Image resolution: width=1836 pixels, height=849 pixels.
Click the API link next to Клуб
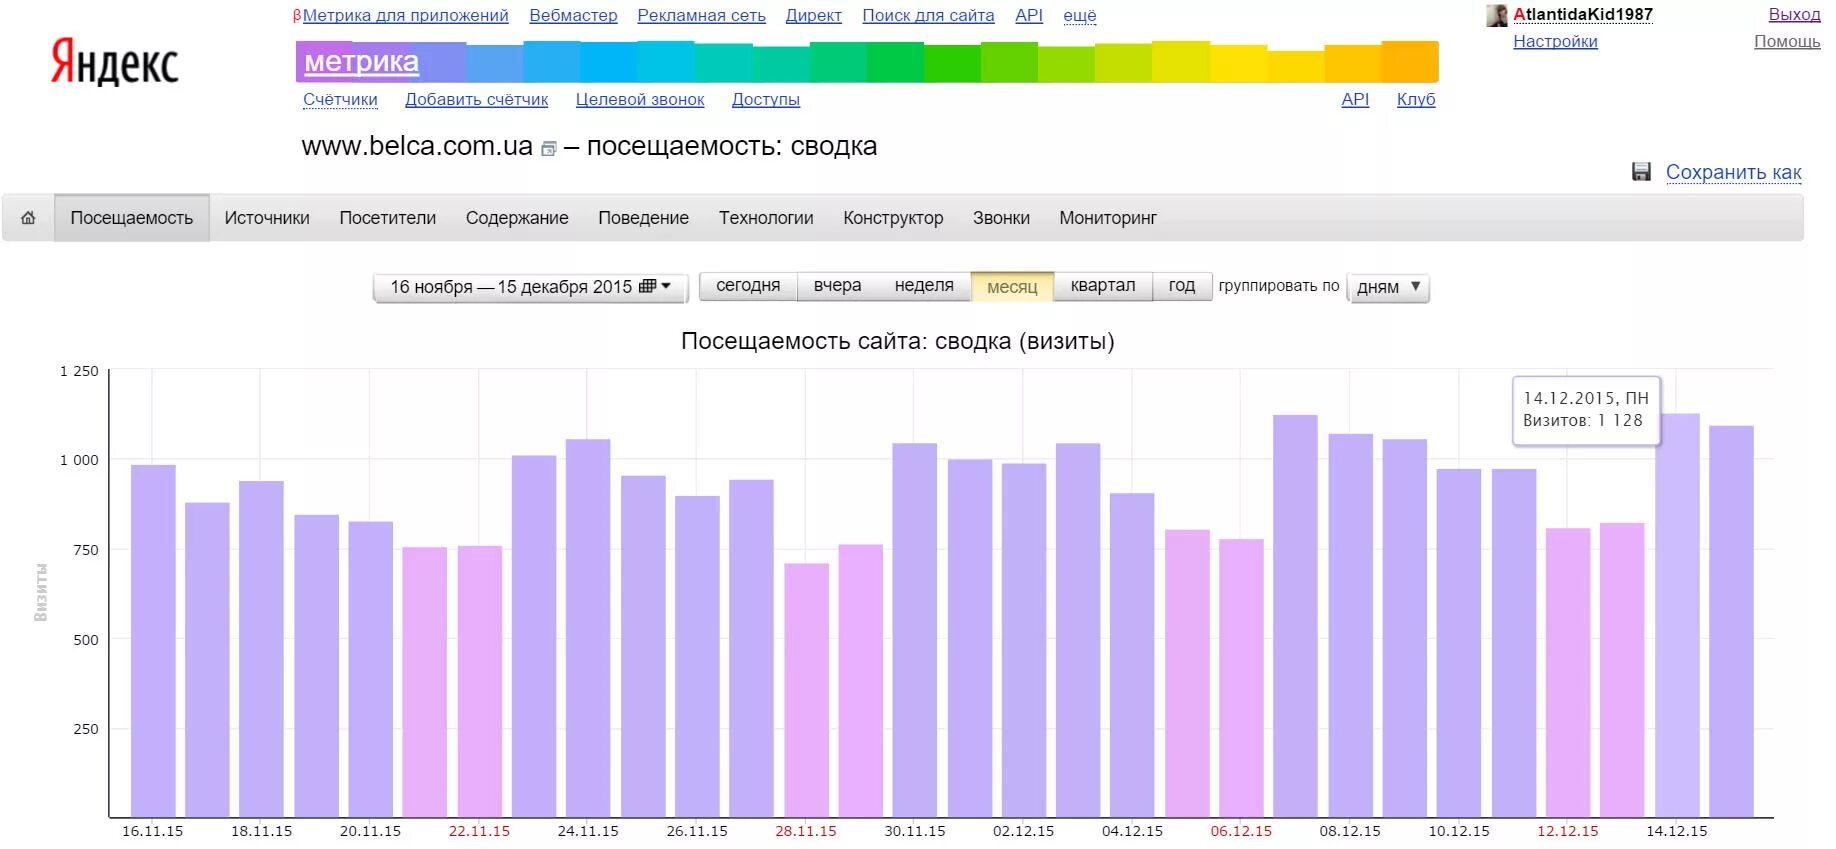coord(1355,100)
